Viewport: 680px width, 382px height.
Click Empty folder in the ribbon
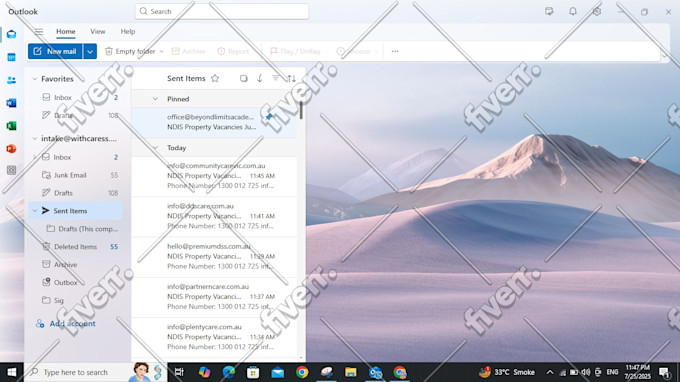[130, 51]
